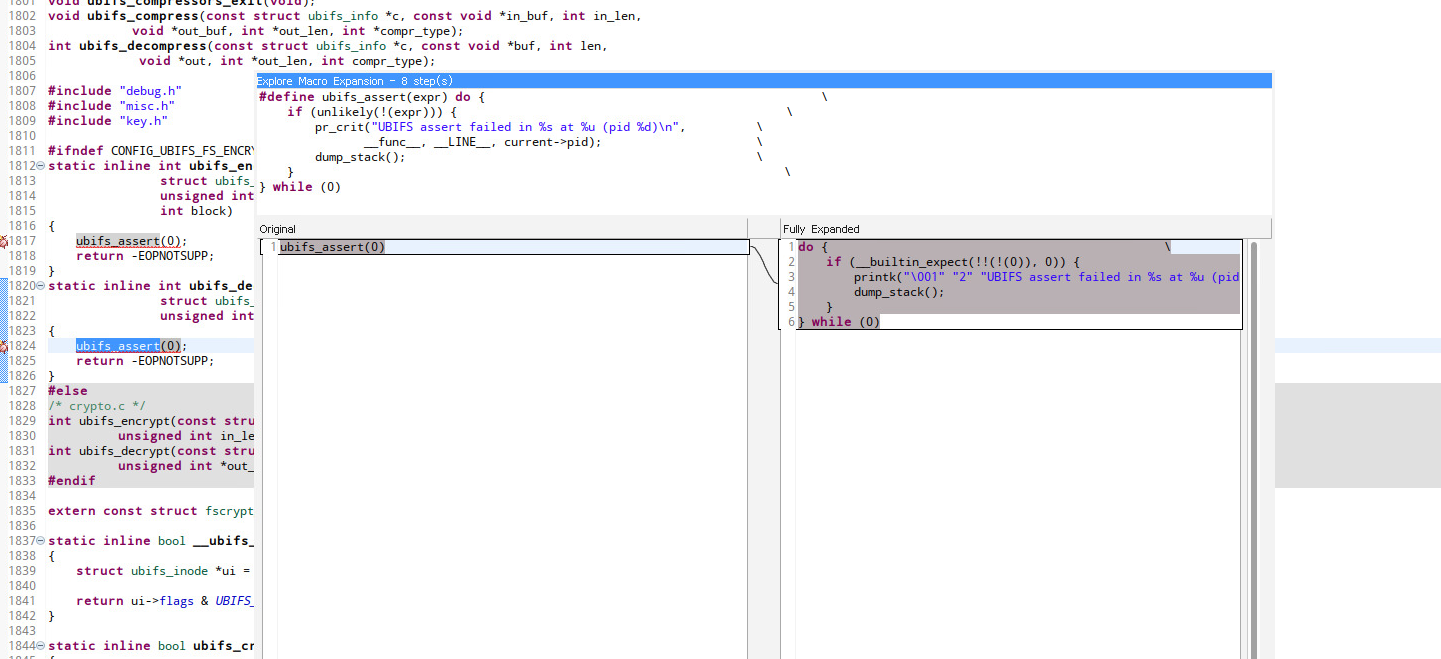
Task: Click the error marker on line 1824
Action: (4, 346)
